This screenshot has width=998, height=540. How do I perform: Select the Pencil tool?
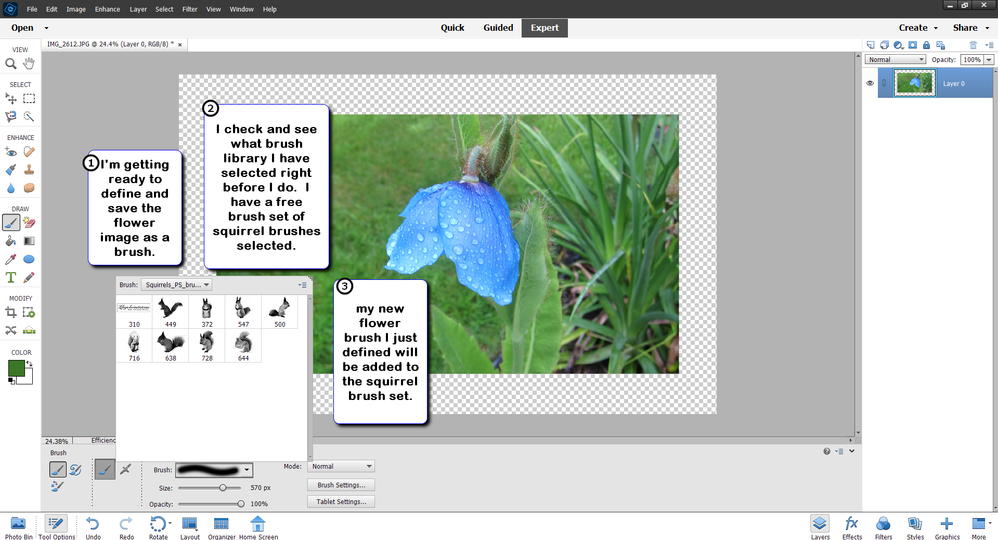pos(29,278)
